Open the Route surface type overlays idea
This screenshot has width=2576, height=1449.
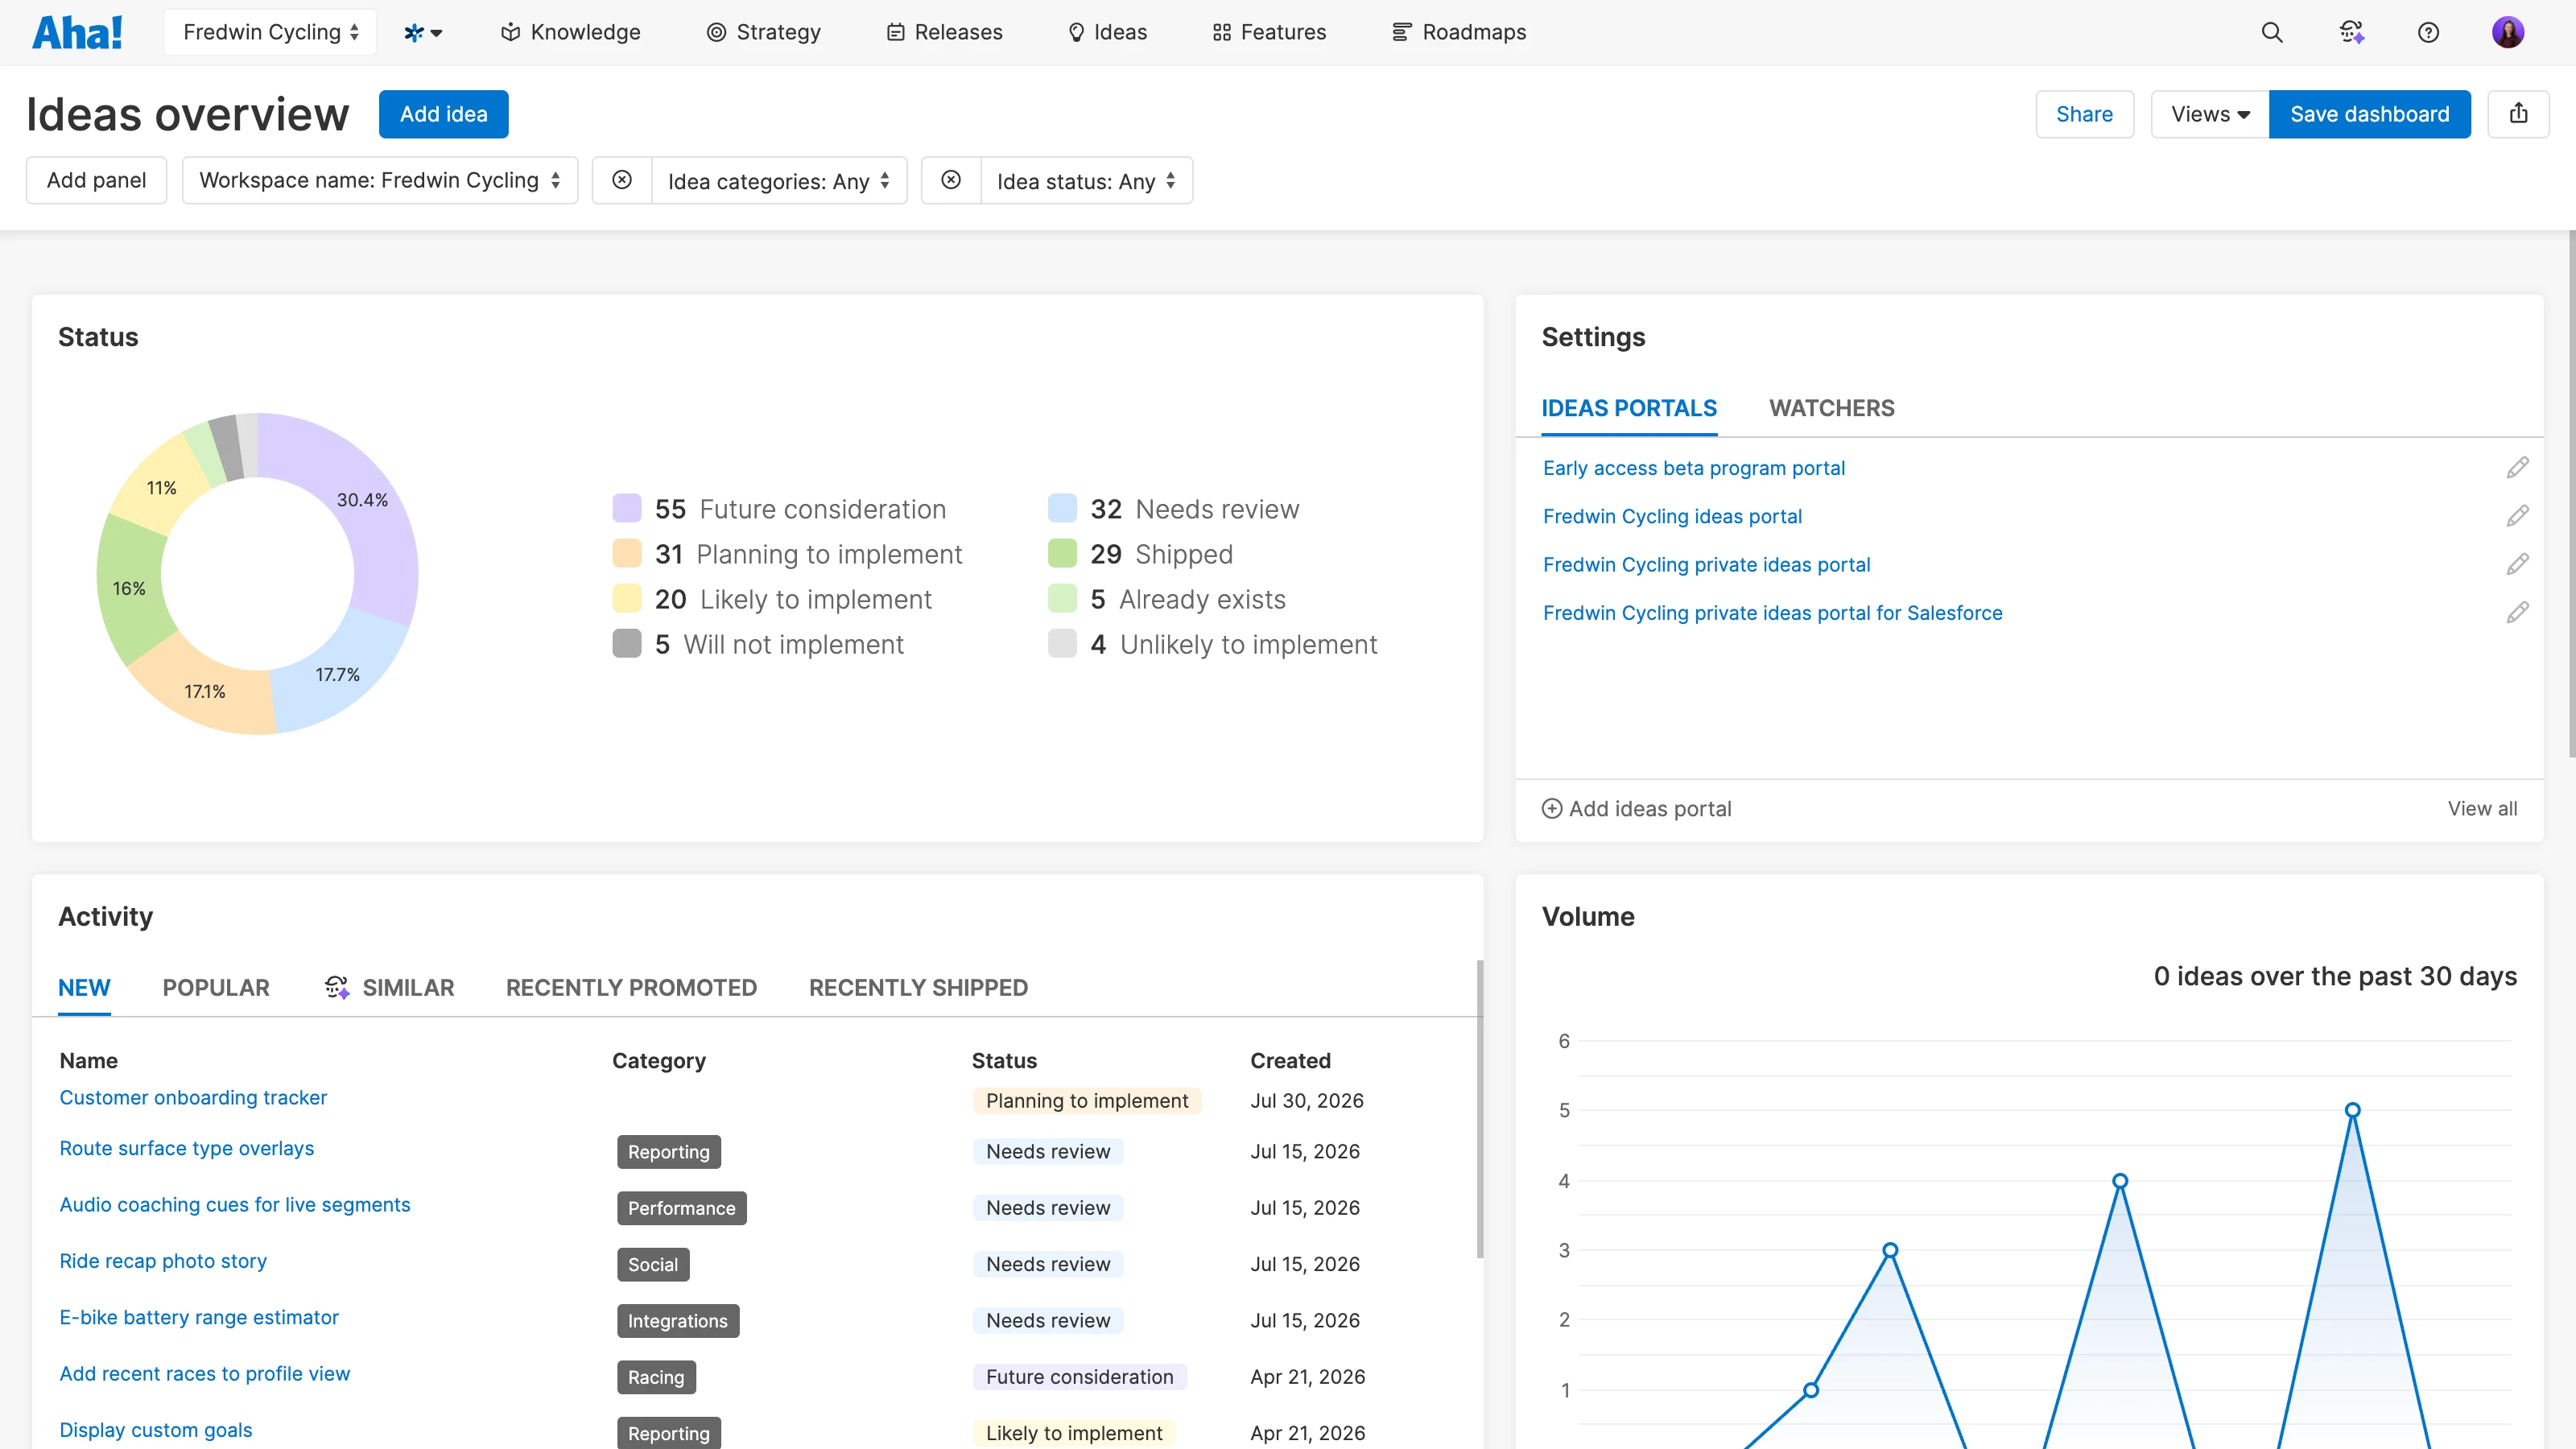(x=186, y=1148)
